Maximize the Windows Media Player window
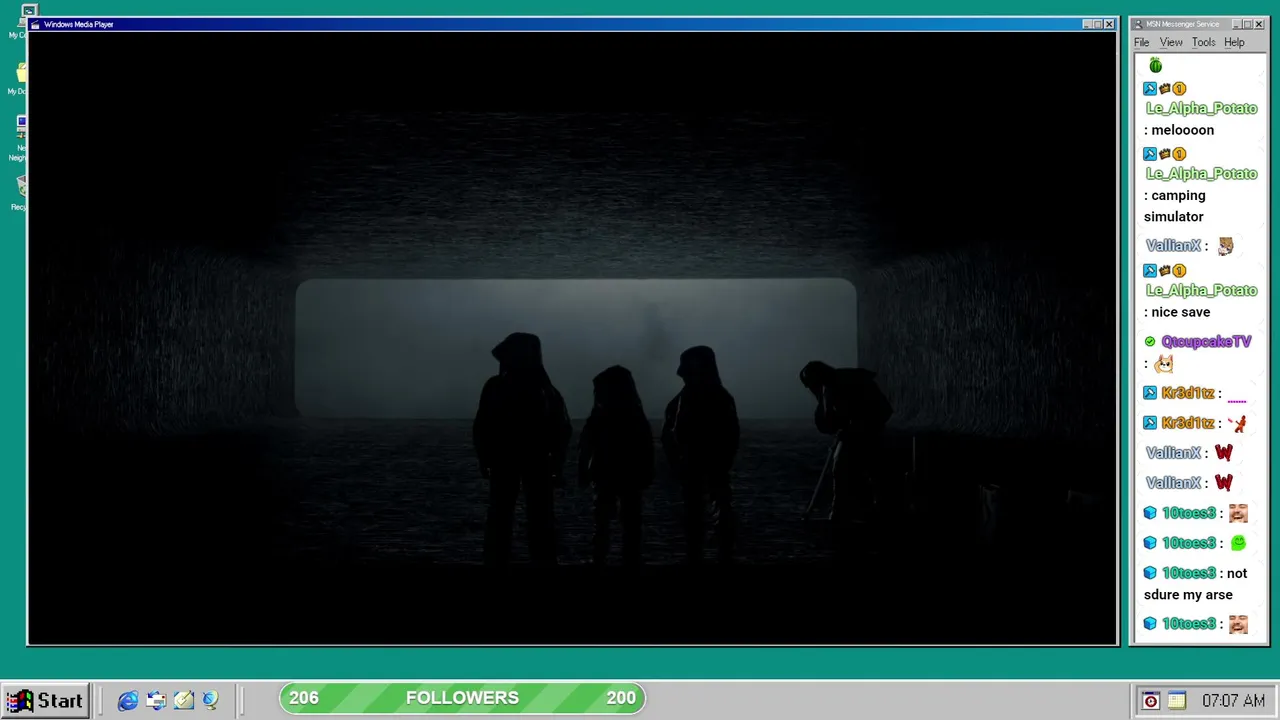The image size is (1280, 720). point(1098,24)
